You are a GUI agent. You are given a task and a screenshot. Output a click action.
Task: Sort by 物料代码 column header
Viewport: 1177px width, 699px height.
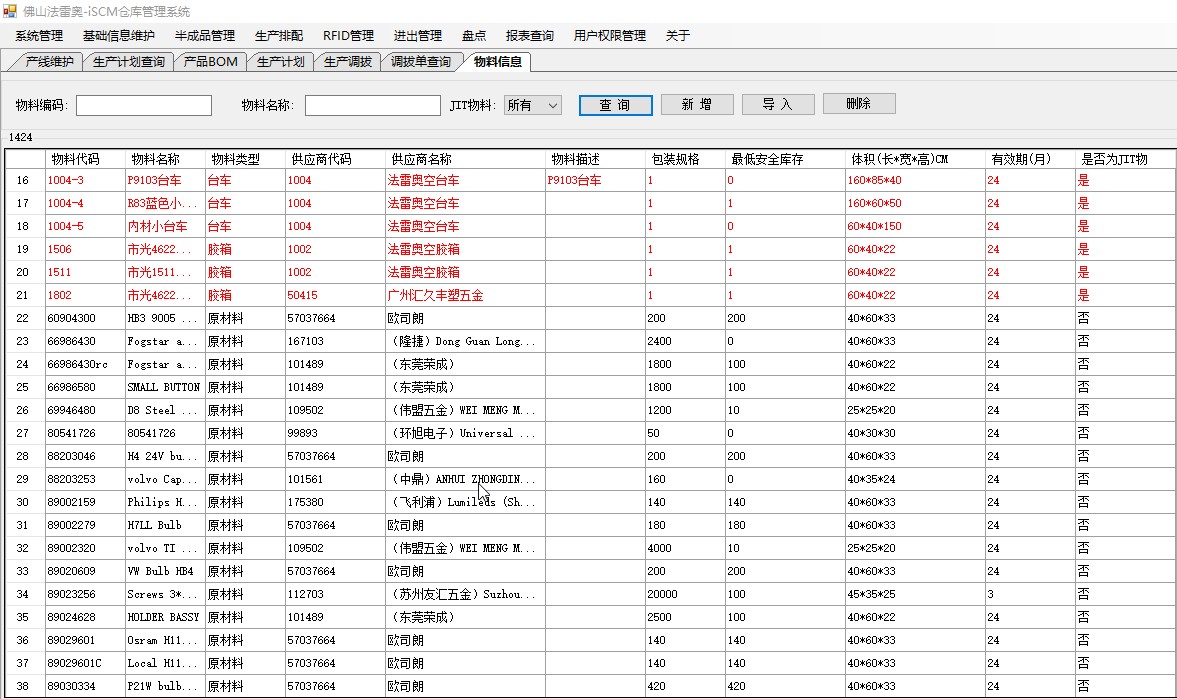pyautogui.click(x=86, y=159)
